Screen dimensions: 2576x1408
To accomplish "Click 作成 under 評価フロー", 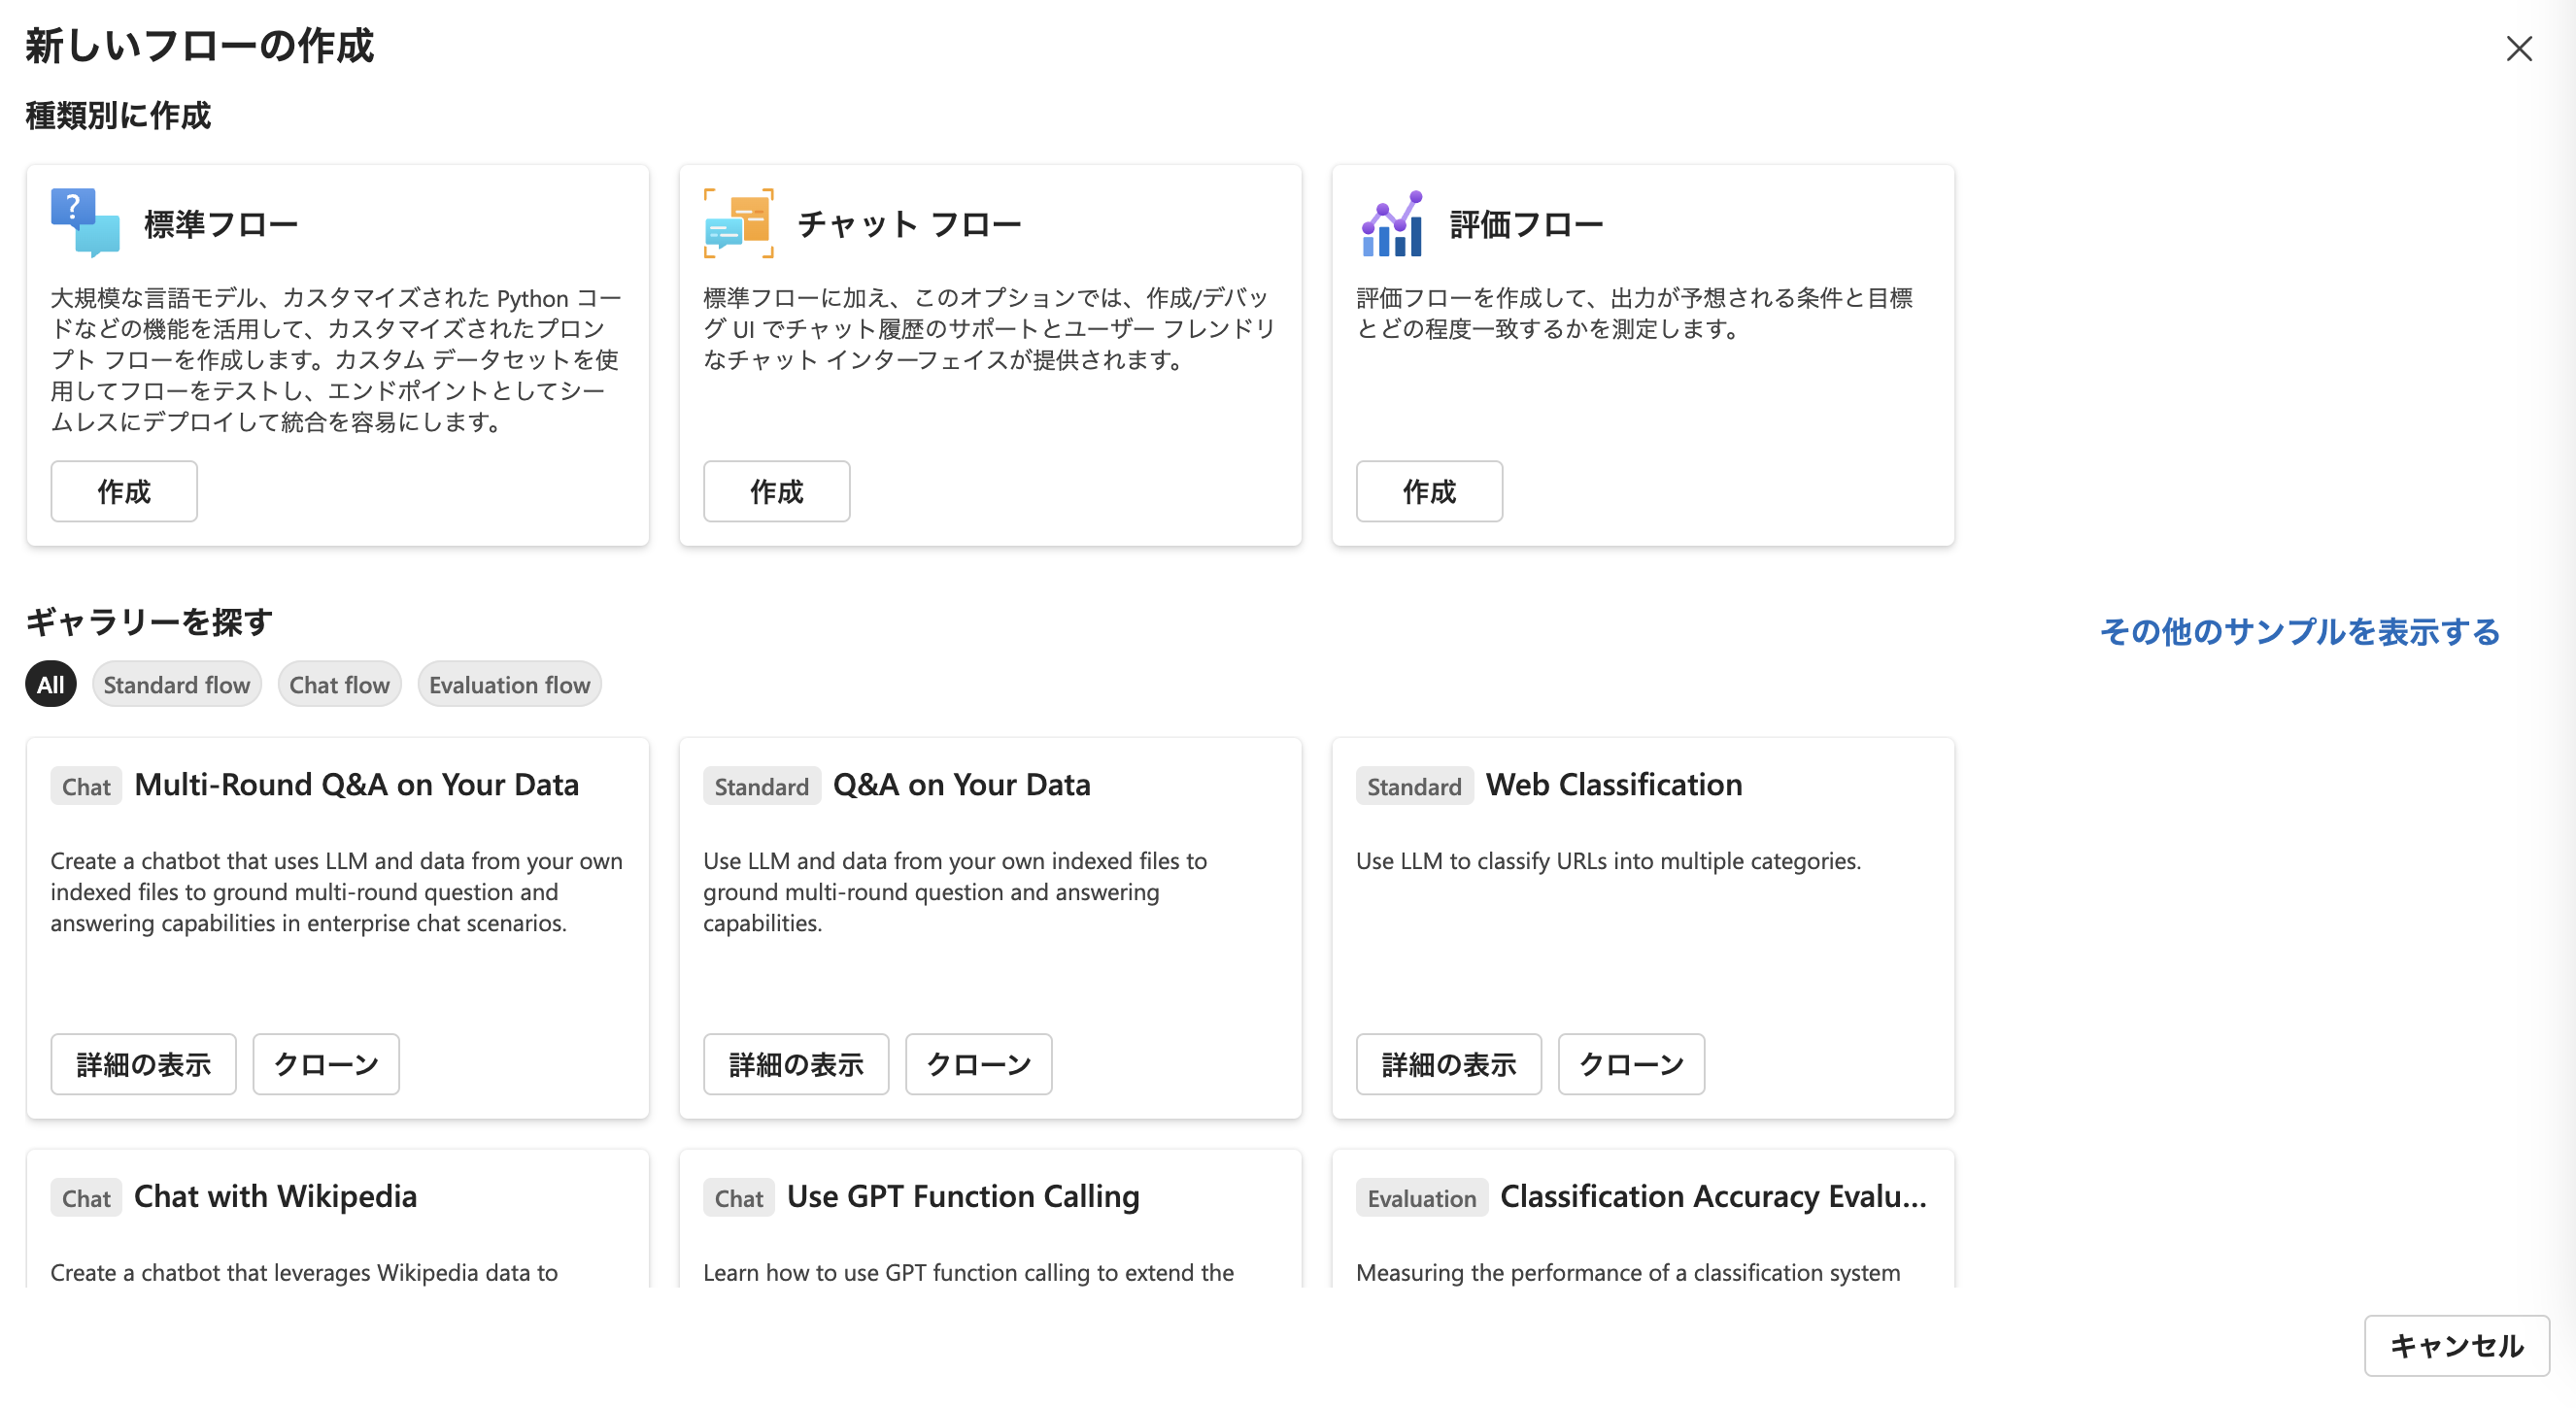I will click(1429, 491).
